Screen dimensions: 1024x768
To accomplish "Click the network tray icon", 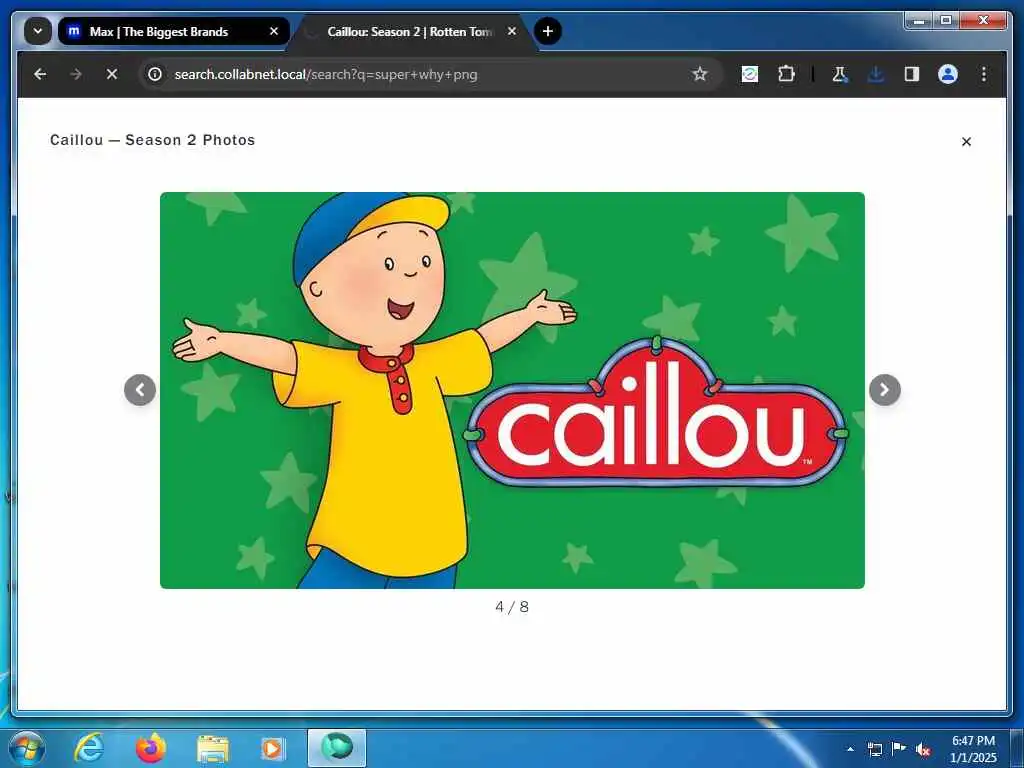I will 874,749.
